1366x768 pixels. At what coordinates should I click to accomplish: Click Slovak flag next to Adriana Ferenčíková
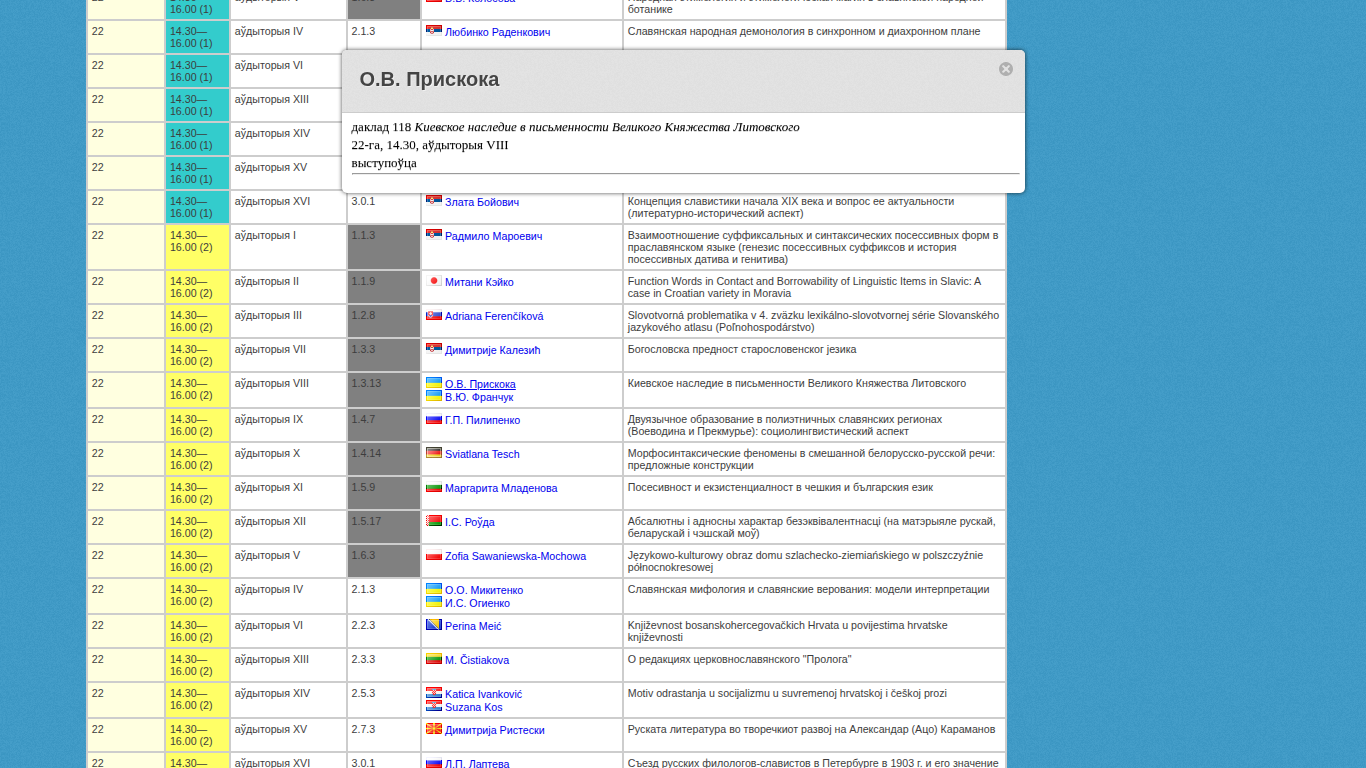pyautogui.click(x=434, y=315)
